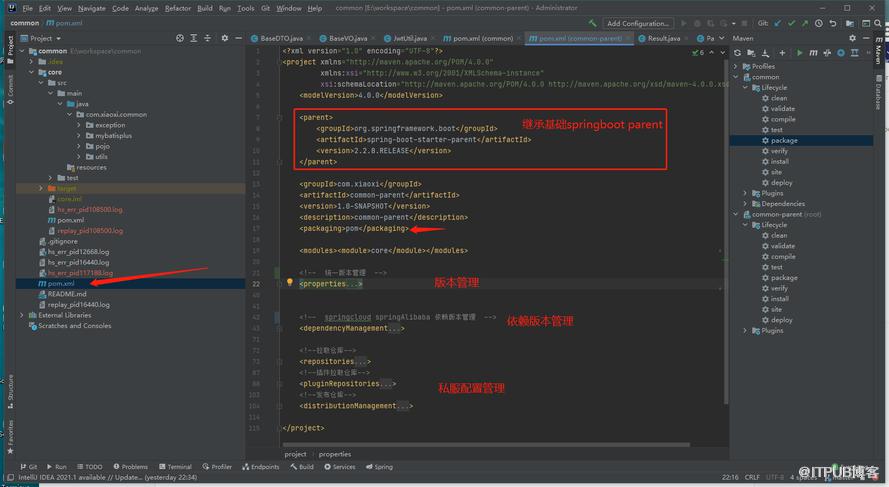Run Maven build green play icon
The height and width of the screenshot is (487, 889).
[799, 53]
